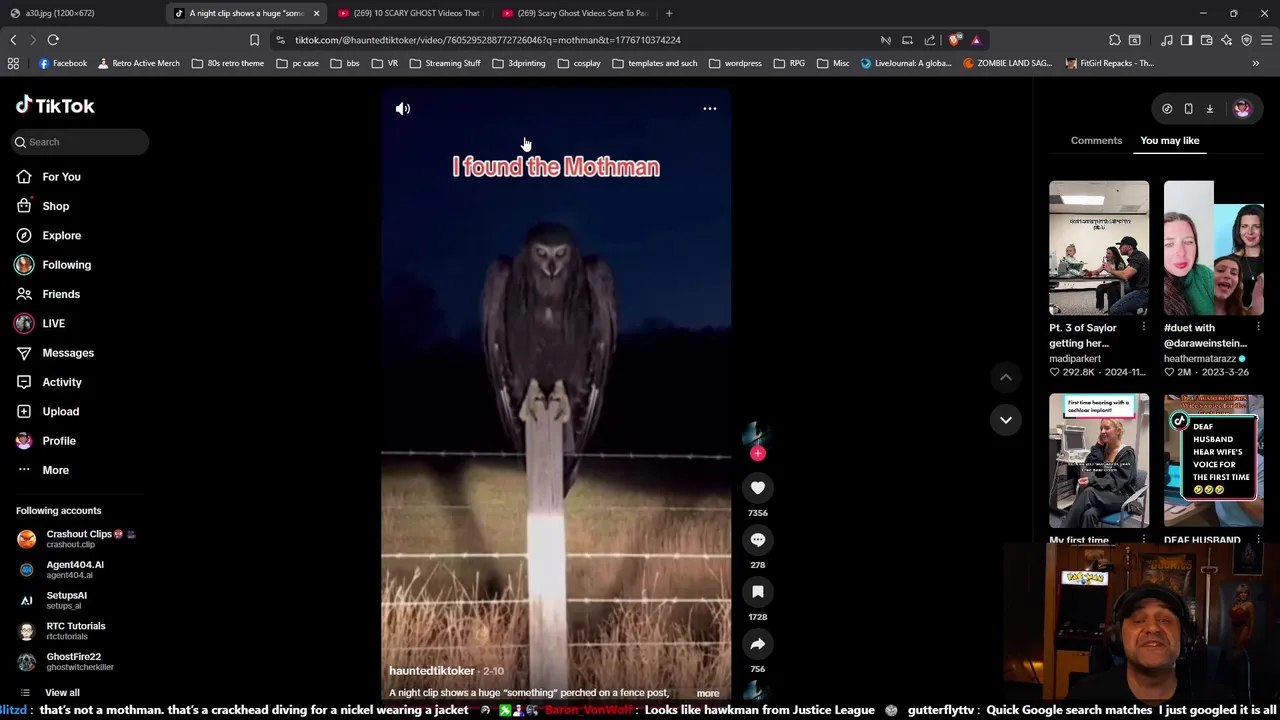This screenshot has height=720, width=1280.
Task: Go to the previous video with the up chevron
Action: point(1005,377)
